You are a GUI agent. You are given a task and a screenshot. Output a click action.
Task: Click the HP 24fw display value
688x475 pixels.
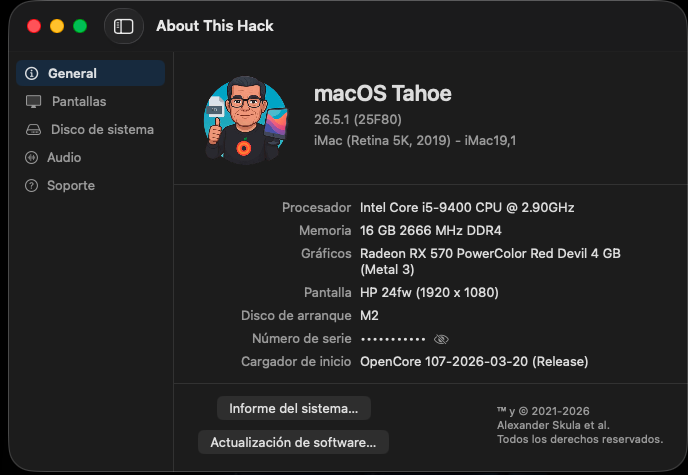(x=429, y=293)
